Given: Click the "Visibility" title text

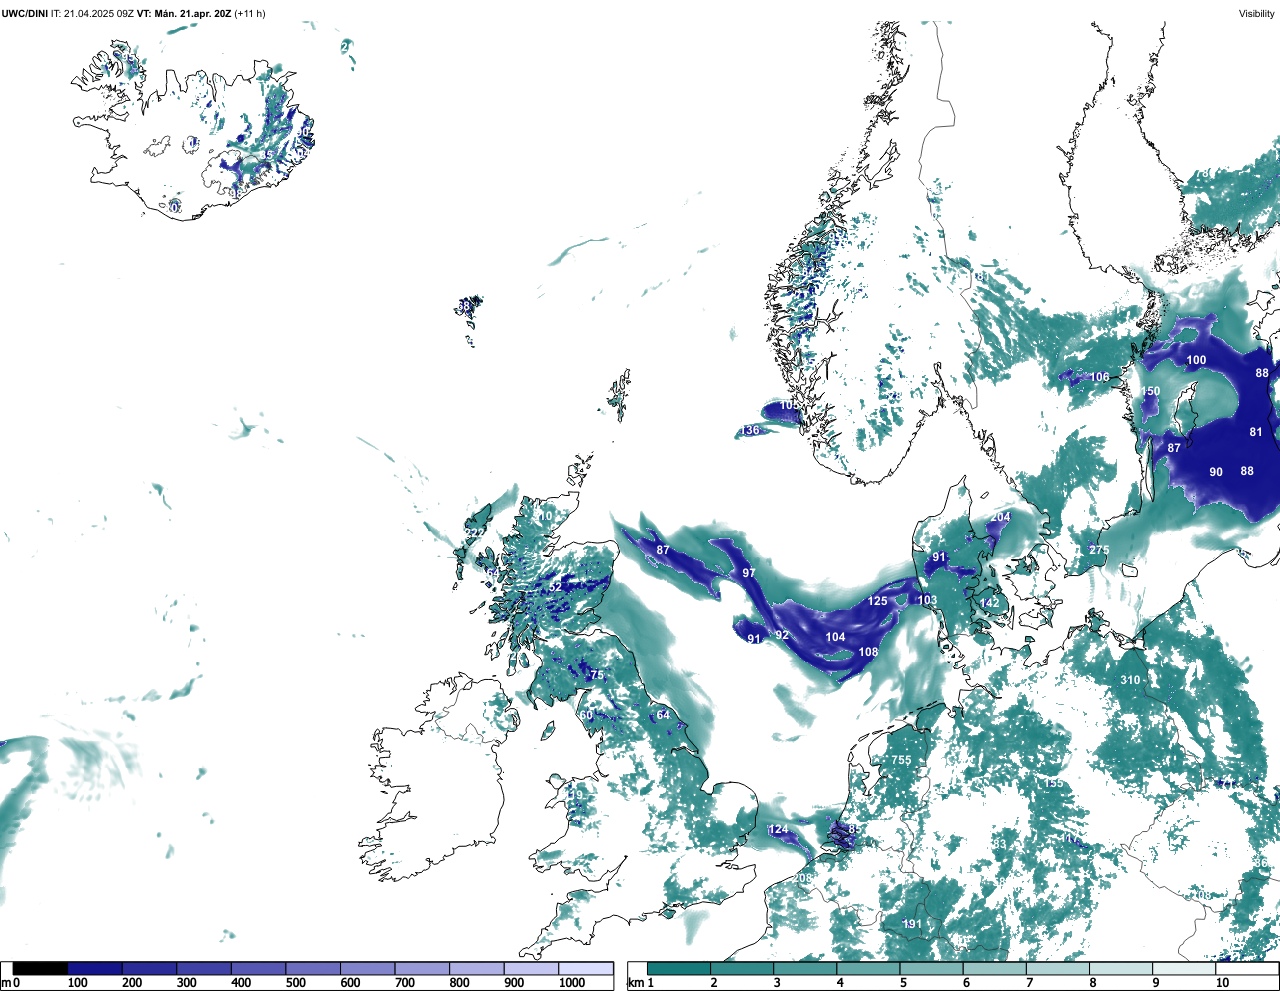Looking at the screenshot, I should tap(1256, 13).
